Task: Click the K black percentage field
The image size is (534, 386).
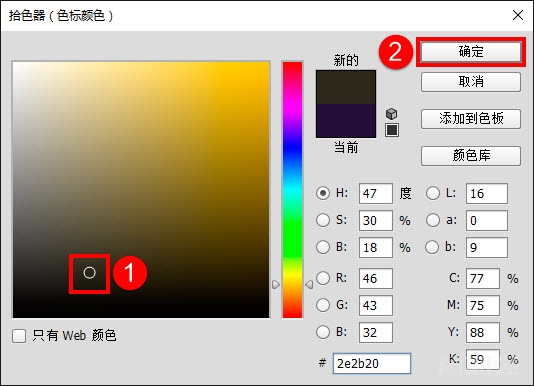Action: pyautogui.click(x=483, y=359)
